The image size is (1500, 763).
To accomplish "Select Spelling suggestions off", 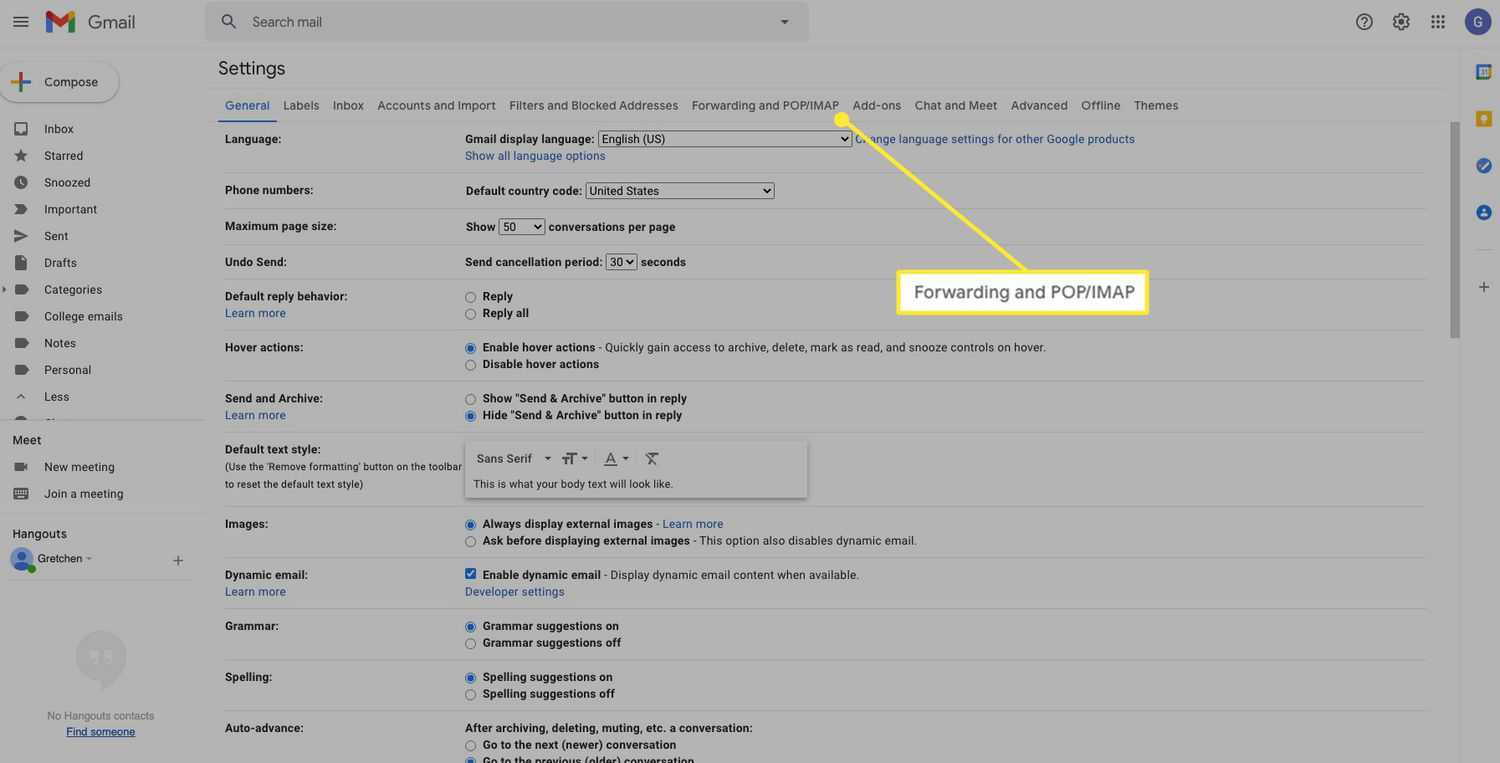I will [x=470, y=694].
